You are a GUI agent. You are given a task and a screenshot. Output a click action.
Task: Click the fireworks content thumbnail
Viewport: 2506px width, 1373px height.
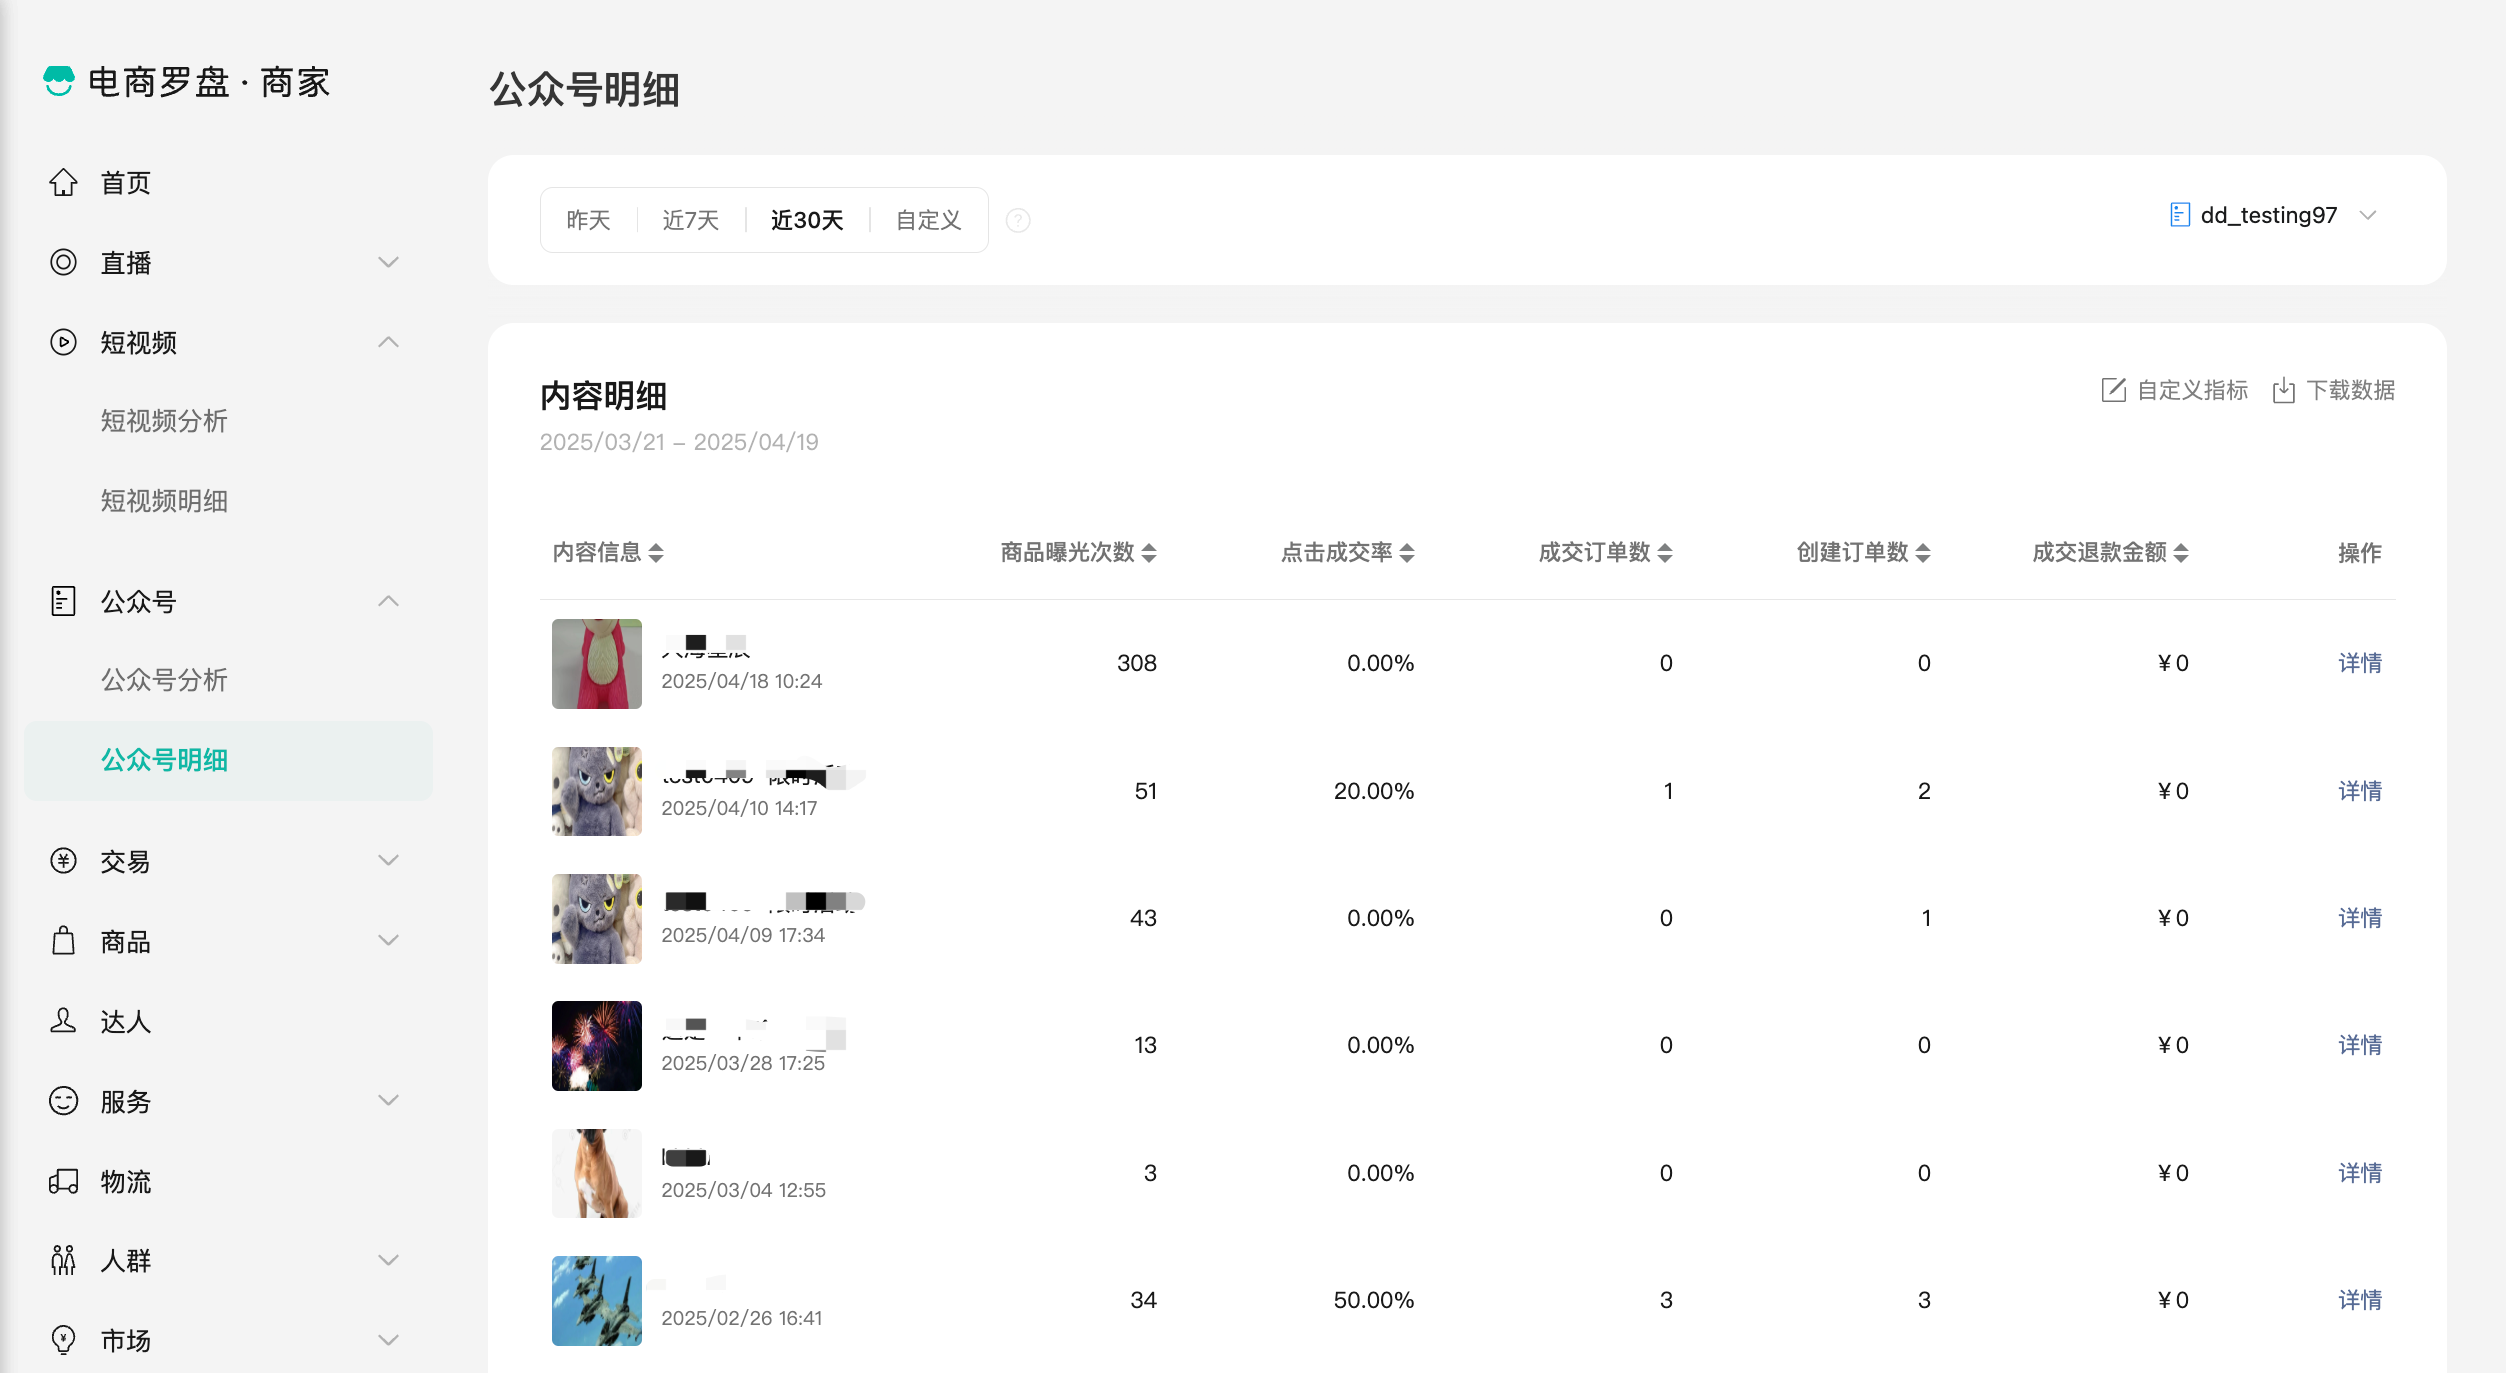597,1045
